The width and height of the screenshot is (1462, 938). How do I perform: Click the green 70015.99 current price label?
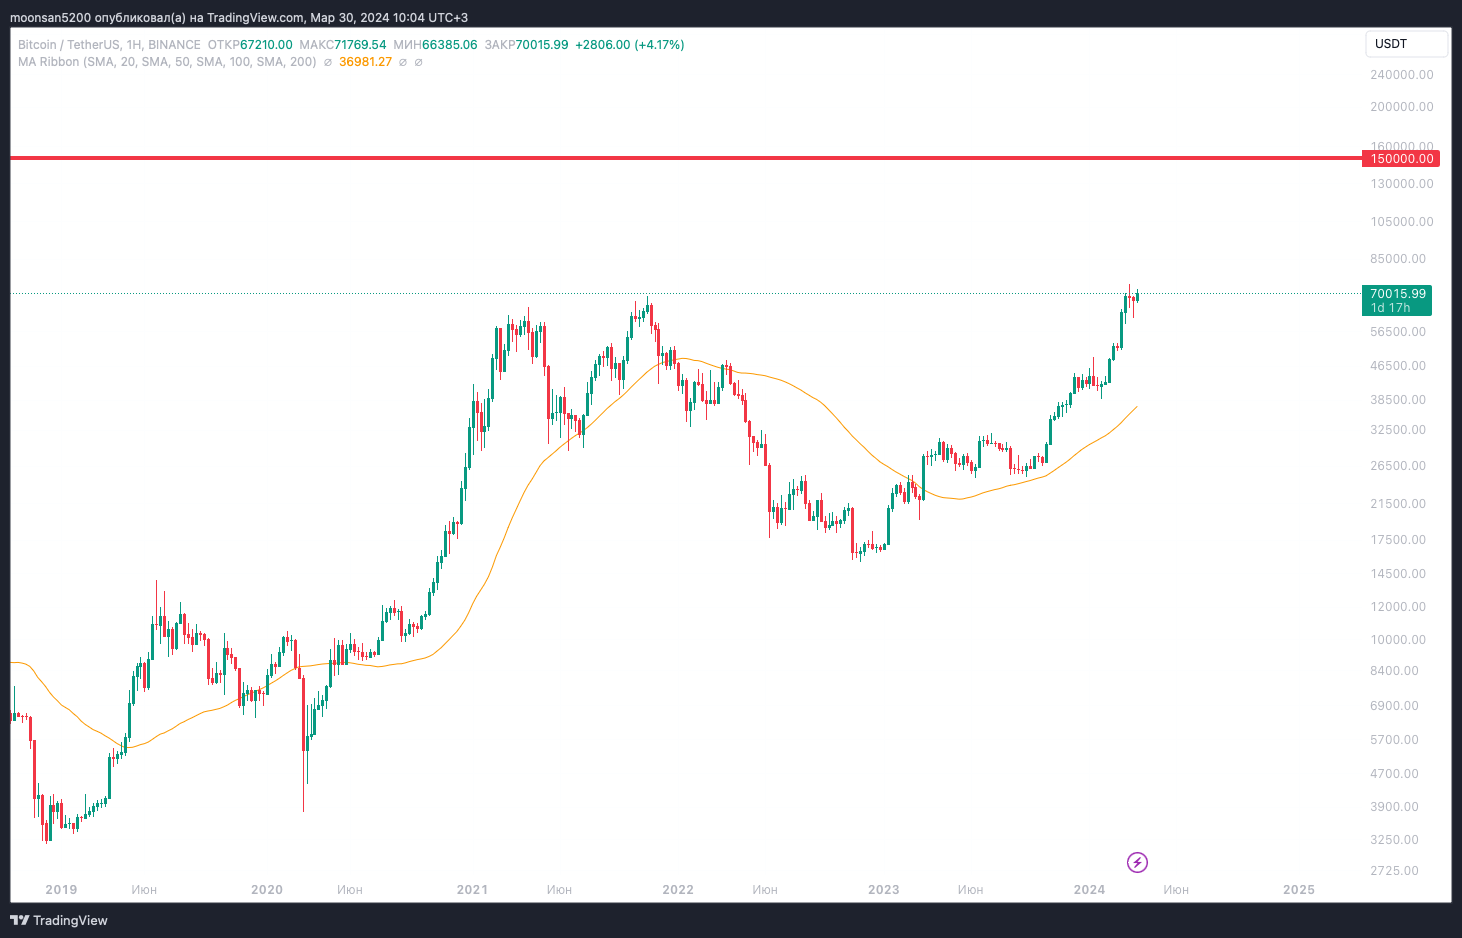coord(1397,300)
